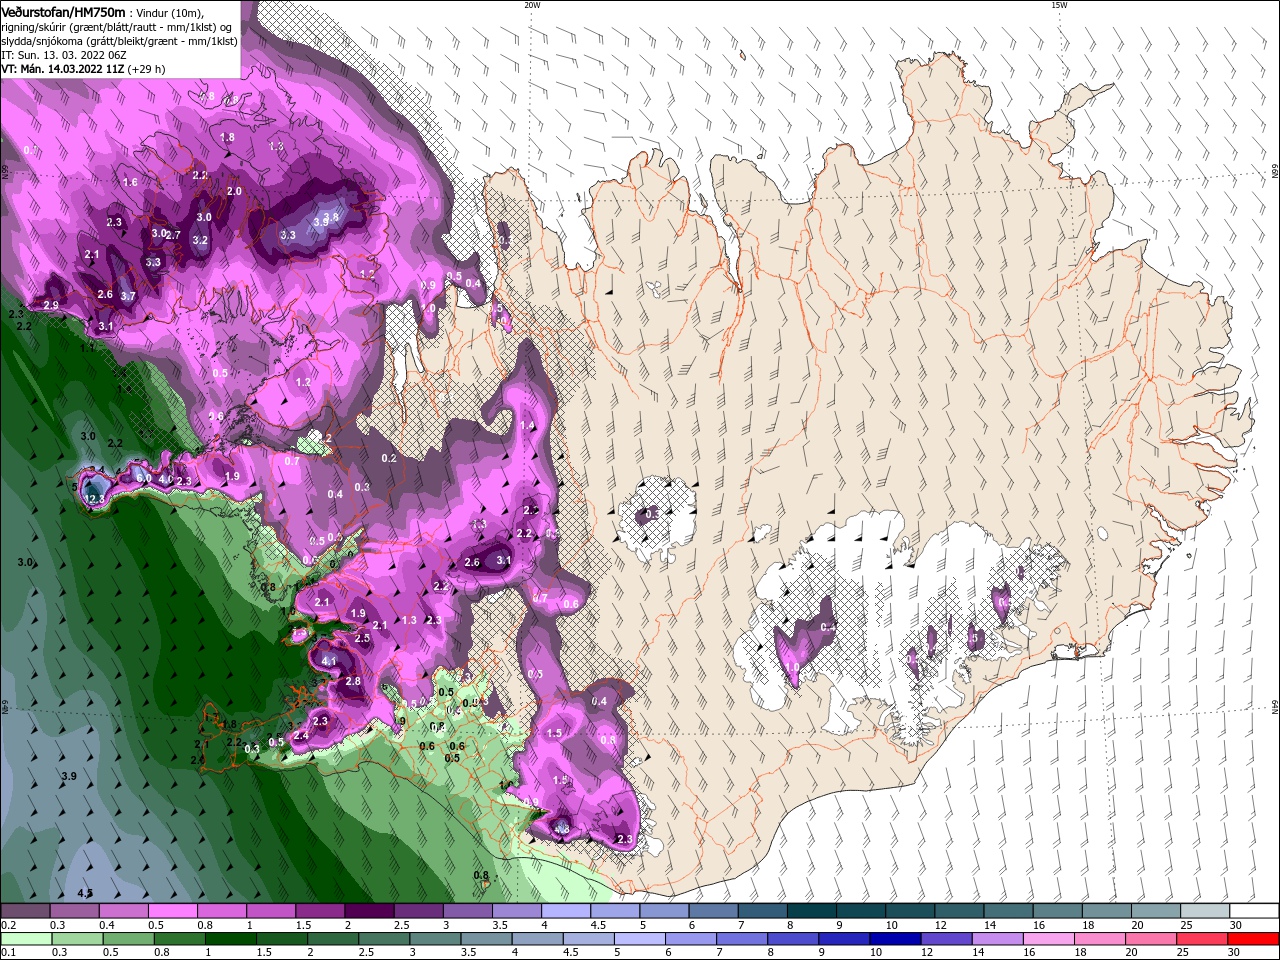Pick the dark teal snow swatch from 8 to 9
1280x960 pixels.
pyautogui.click(x=812, y=911)
